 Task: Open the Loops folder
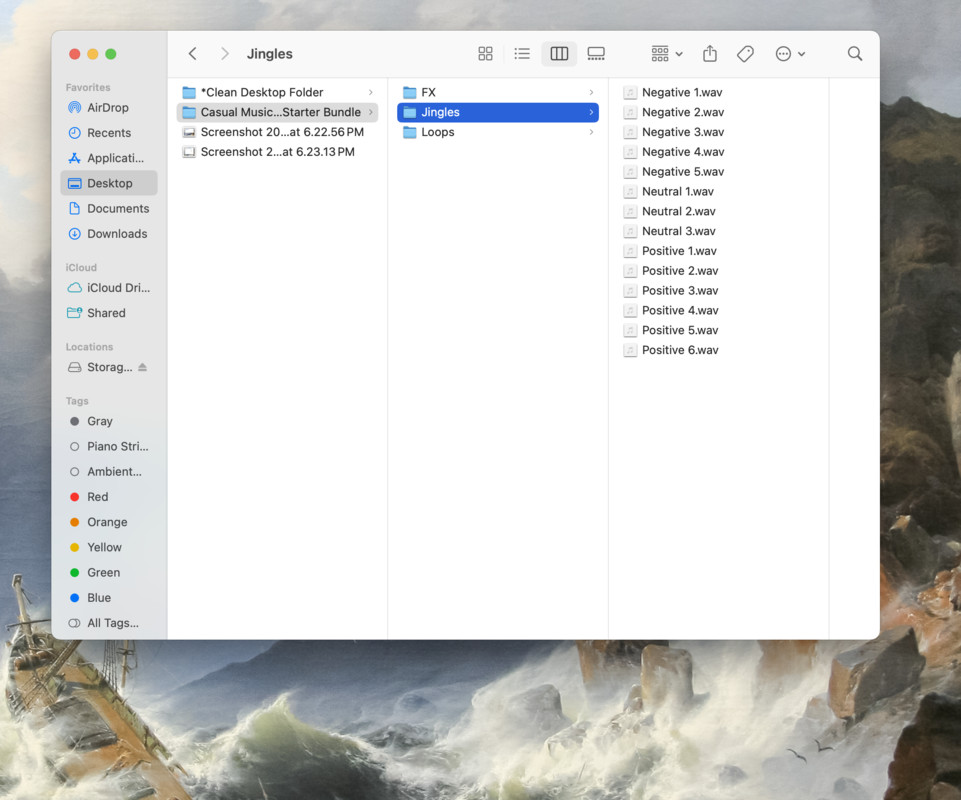tap(498, 132)
